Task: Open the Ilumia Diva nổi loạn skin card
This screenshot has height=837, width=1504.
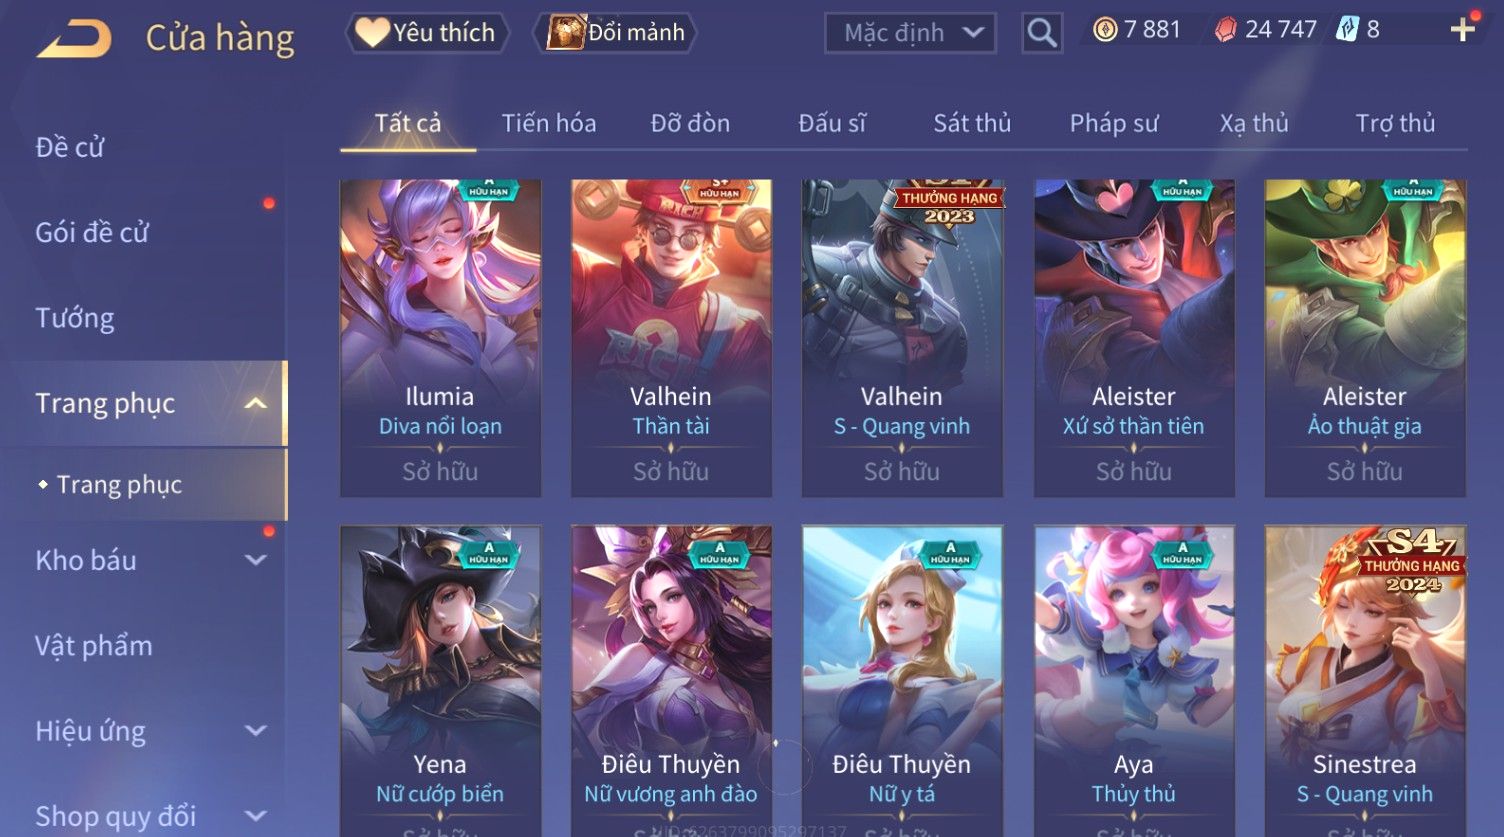Action: [x=440, y=338]
